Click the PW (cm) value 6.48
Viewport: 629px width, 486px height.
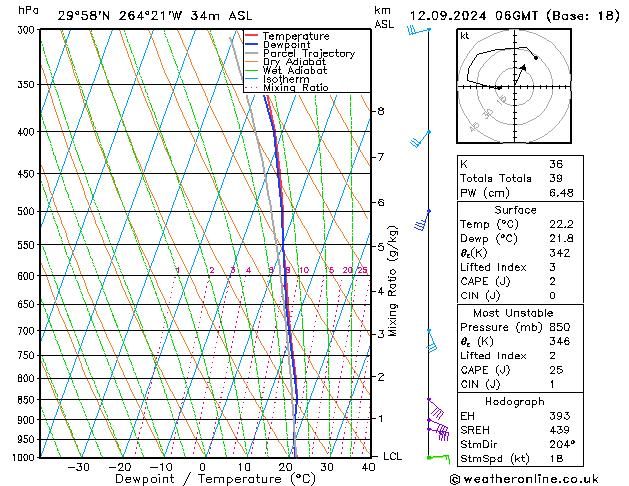pos(561,193)
